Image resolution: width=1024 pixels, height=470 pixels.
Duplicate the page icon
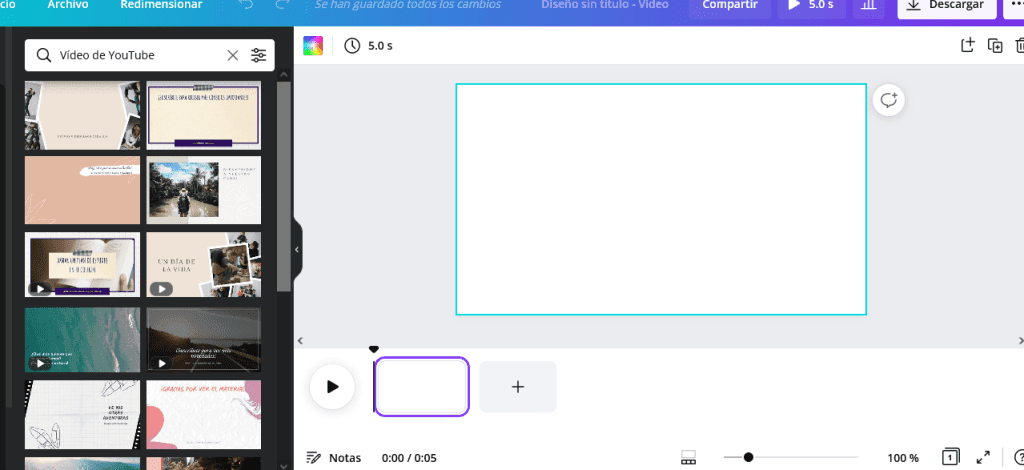(x=995, y=46)
